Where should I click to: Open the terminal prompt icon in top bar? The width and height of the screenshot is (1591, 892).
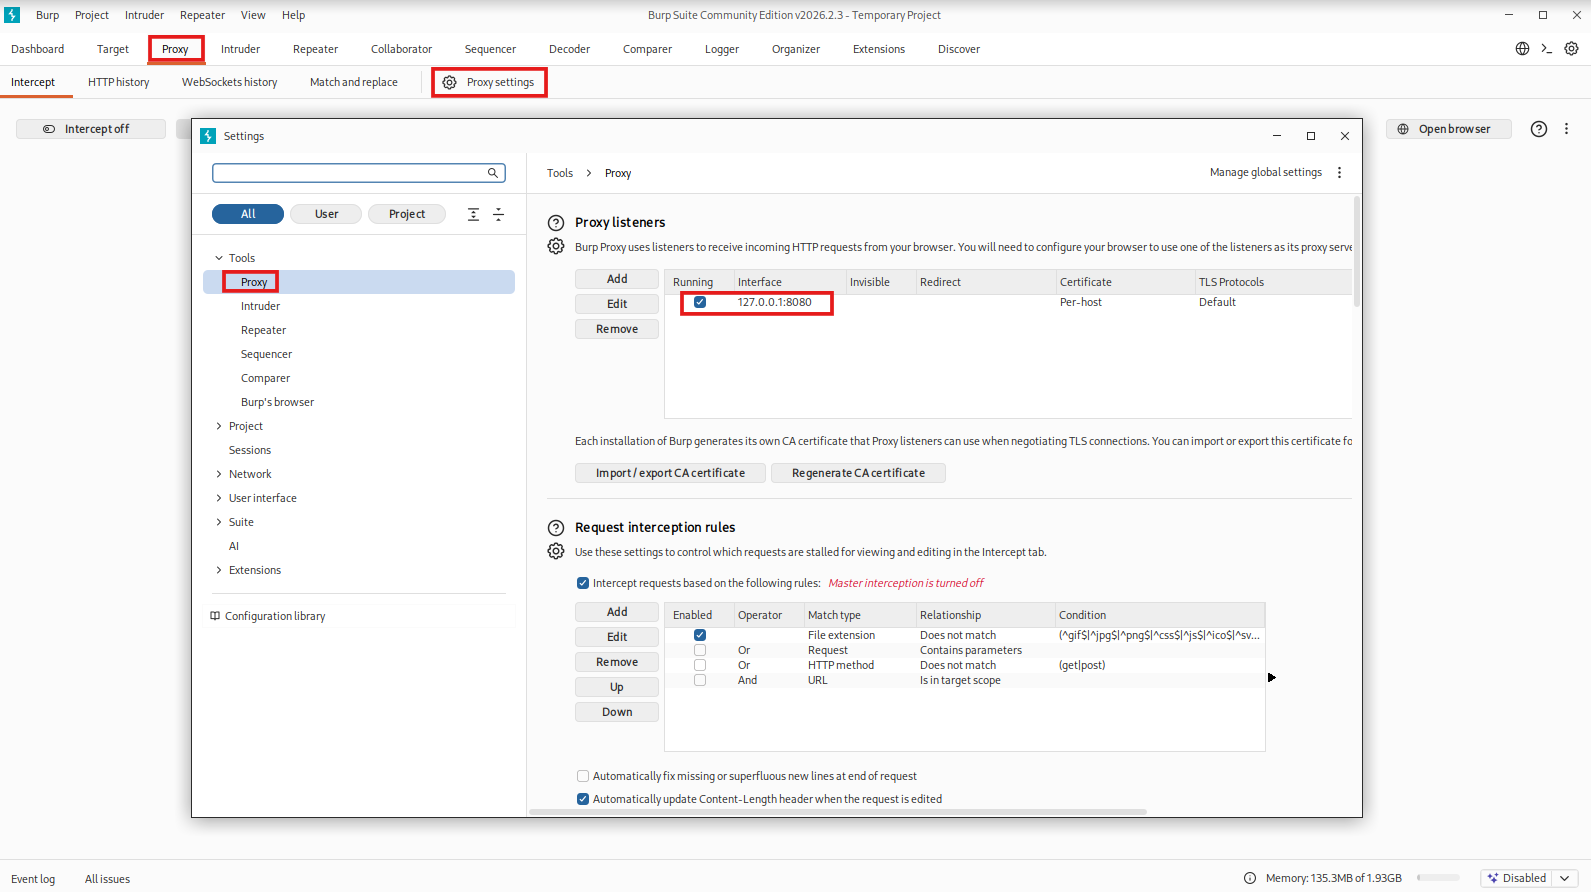point(1547,49)
